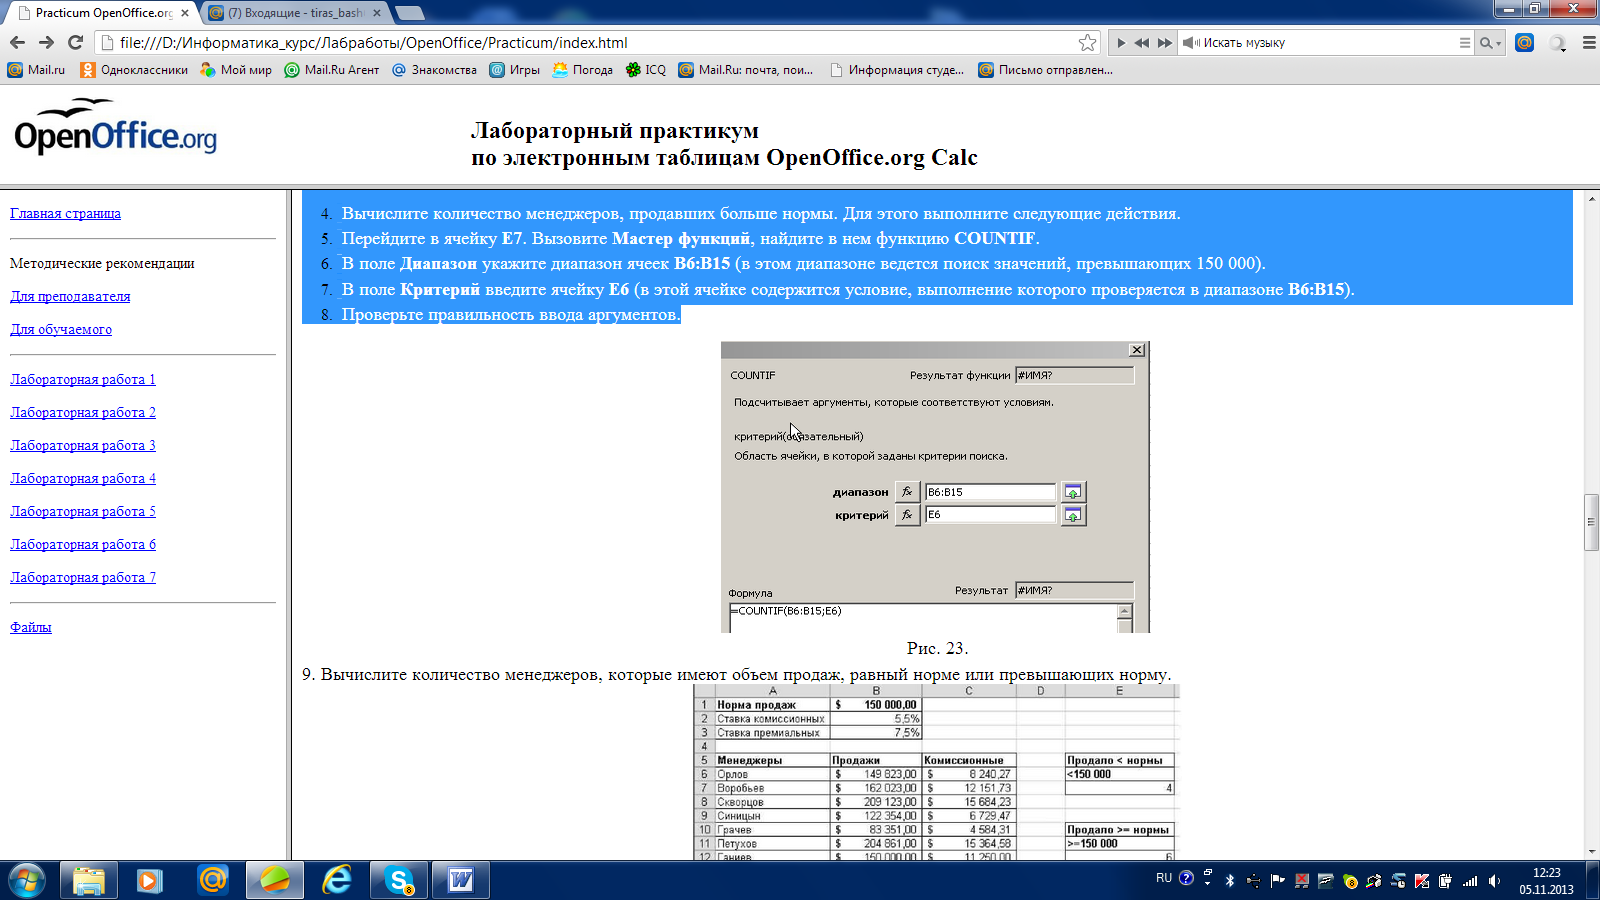Viewport: 1600px width, 900px height.
Task: Open the Mail.Ru Agent taskbar icon
Action: [212, 880]
